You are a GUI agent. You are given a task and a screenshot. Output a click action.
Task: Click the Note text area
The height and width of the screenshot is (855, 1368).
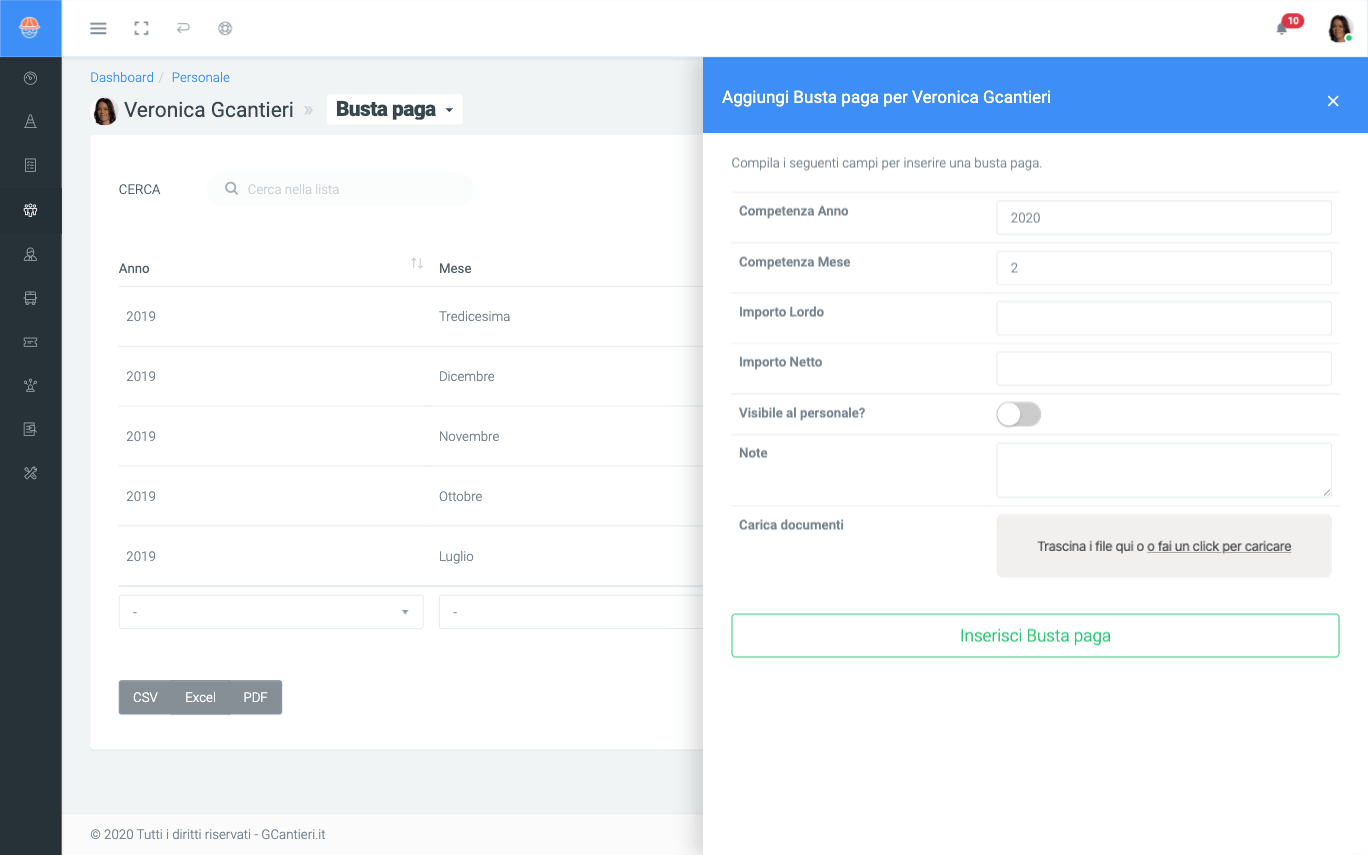pos(1164,470)
